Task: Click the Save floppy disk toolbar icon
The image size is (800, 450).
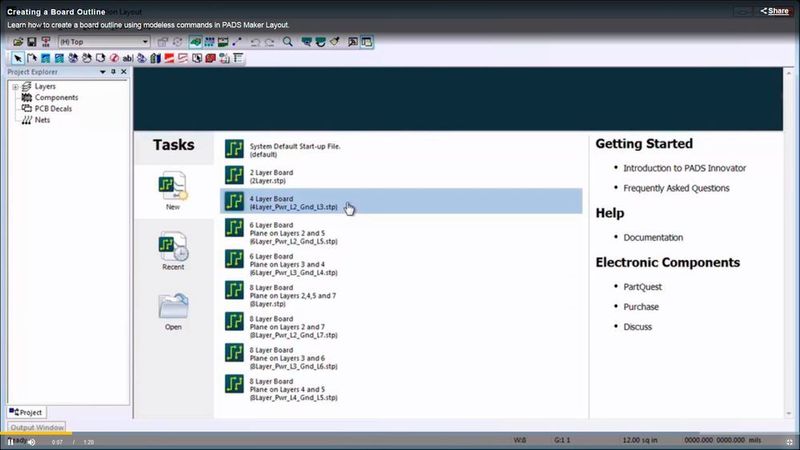Action: [x=32, y=42]
